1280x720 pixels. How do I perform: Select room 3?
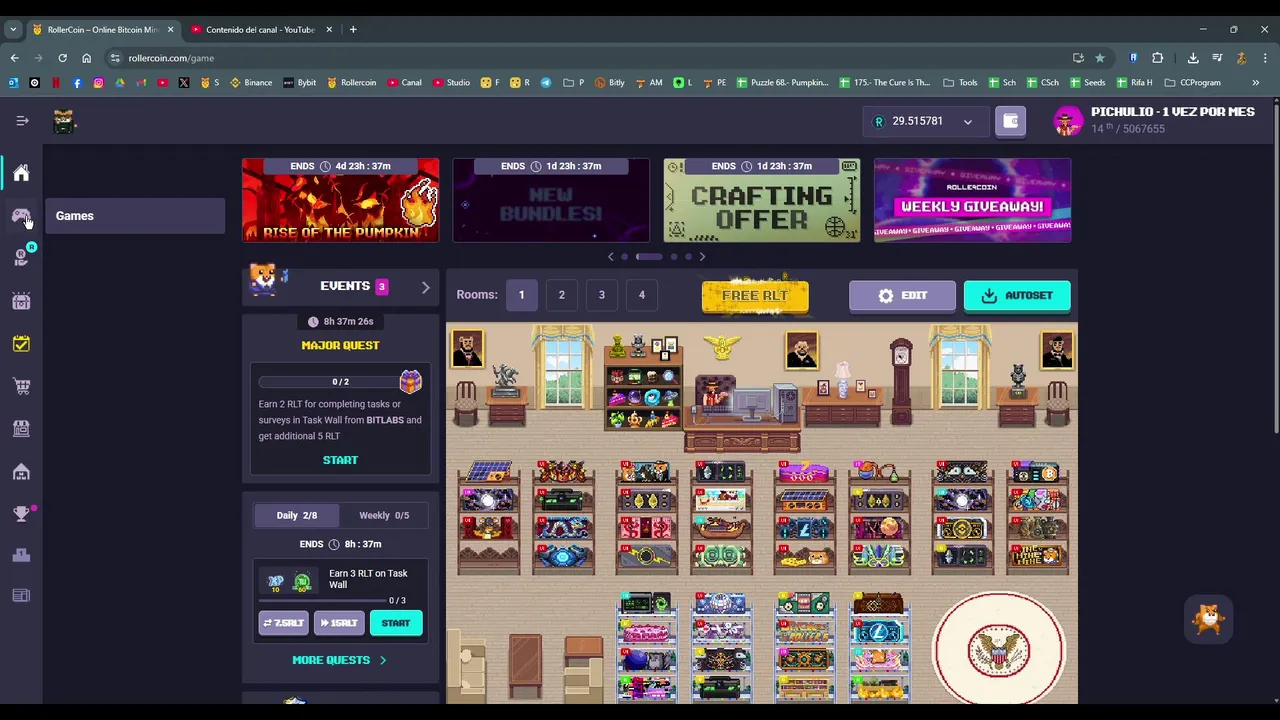pos(601,295)
